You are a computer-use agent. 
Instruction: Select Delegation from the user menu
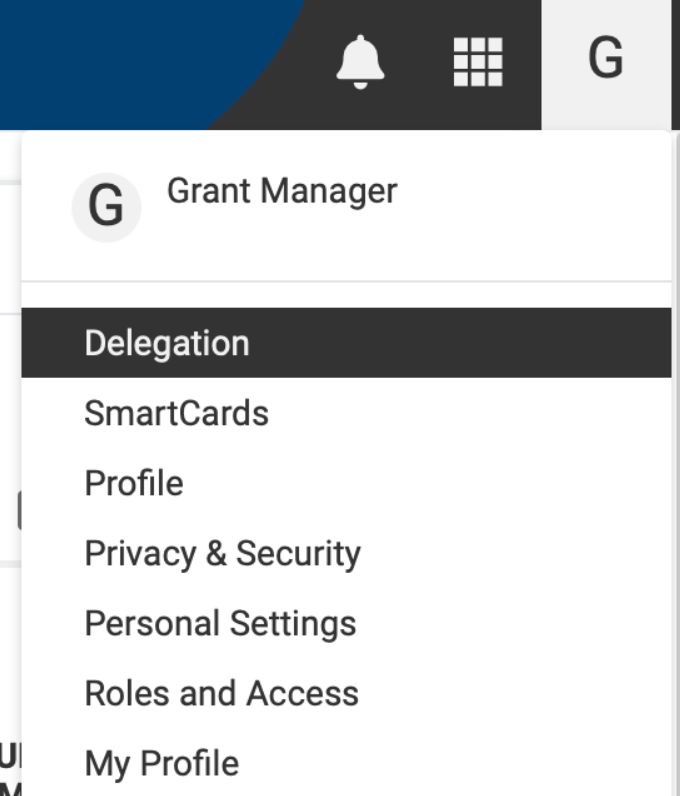346,343
